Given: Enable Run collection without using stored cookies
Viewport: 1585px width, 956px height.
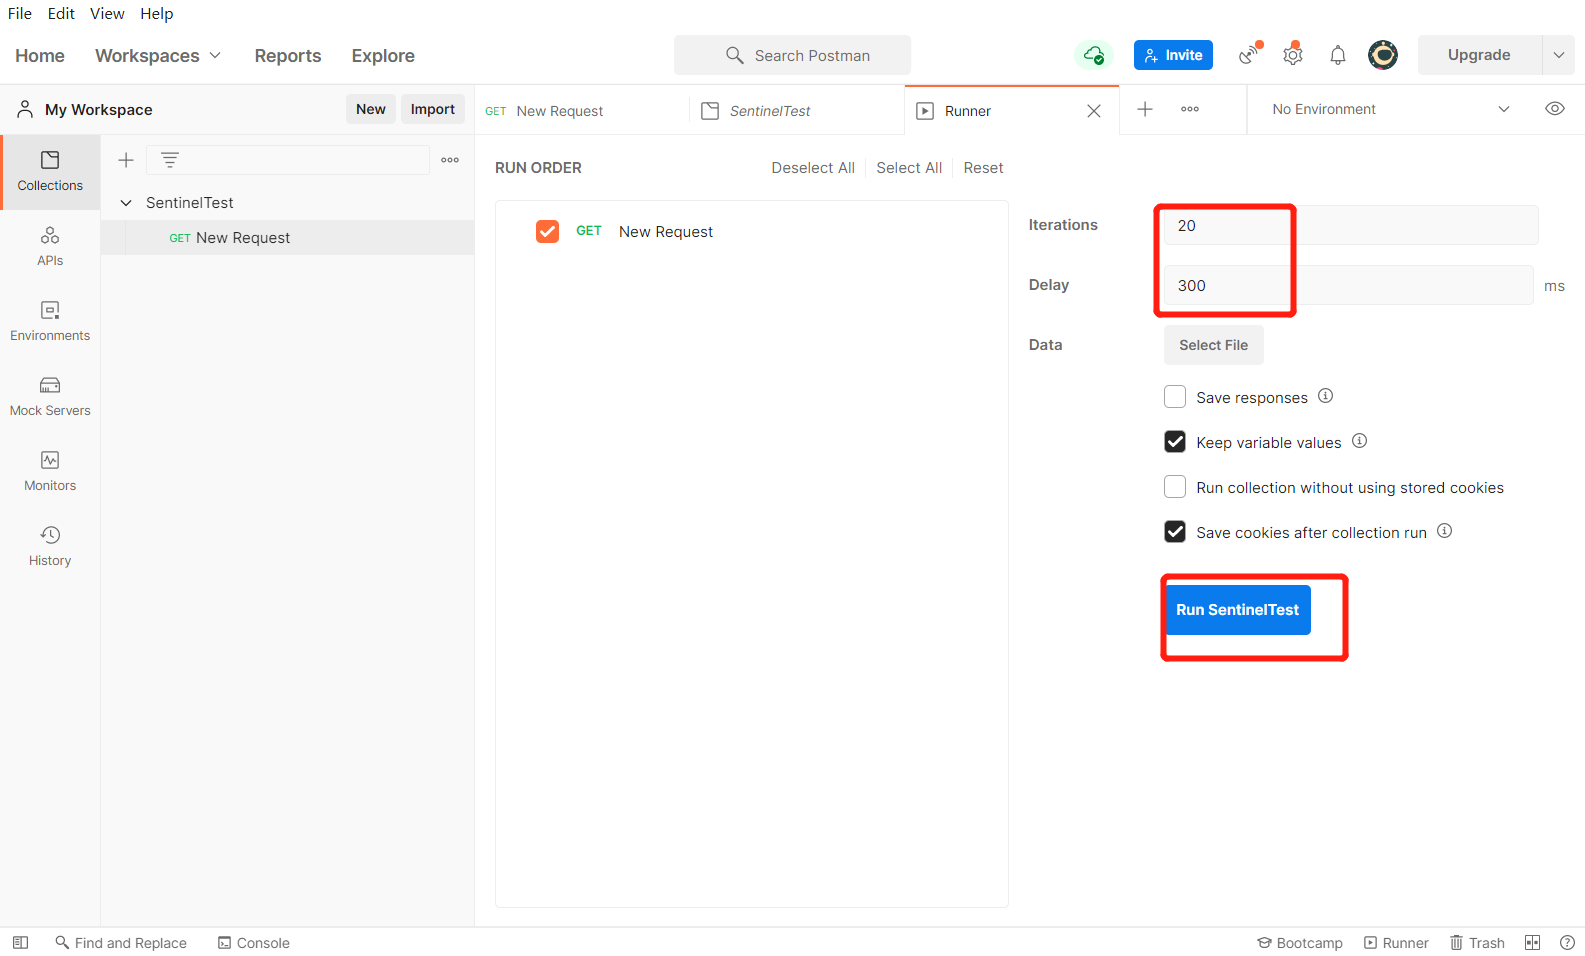Looking at the screenshot, I should [x=1175, y=487].
